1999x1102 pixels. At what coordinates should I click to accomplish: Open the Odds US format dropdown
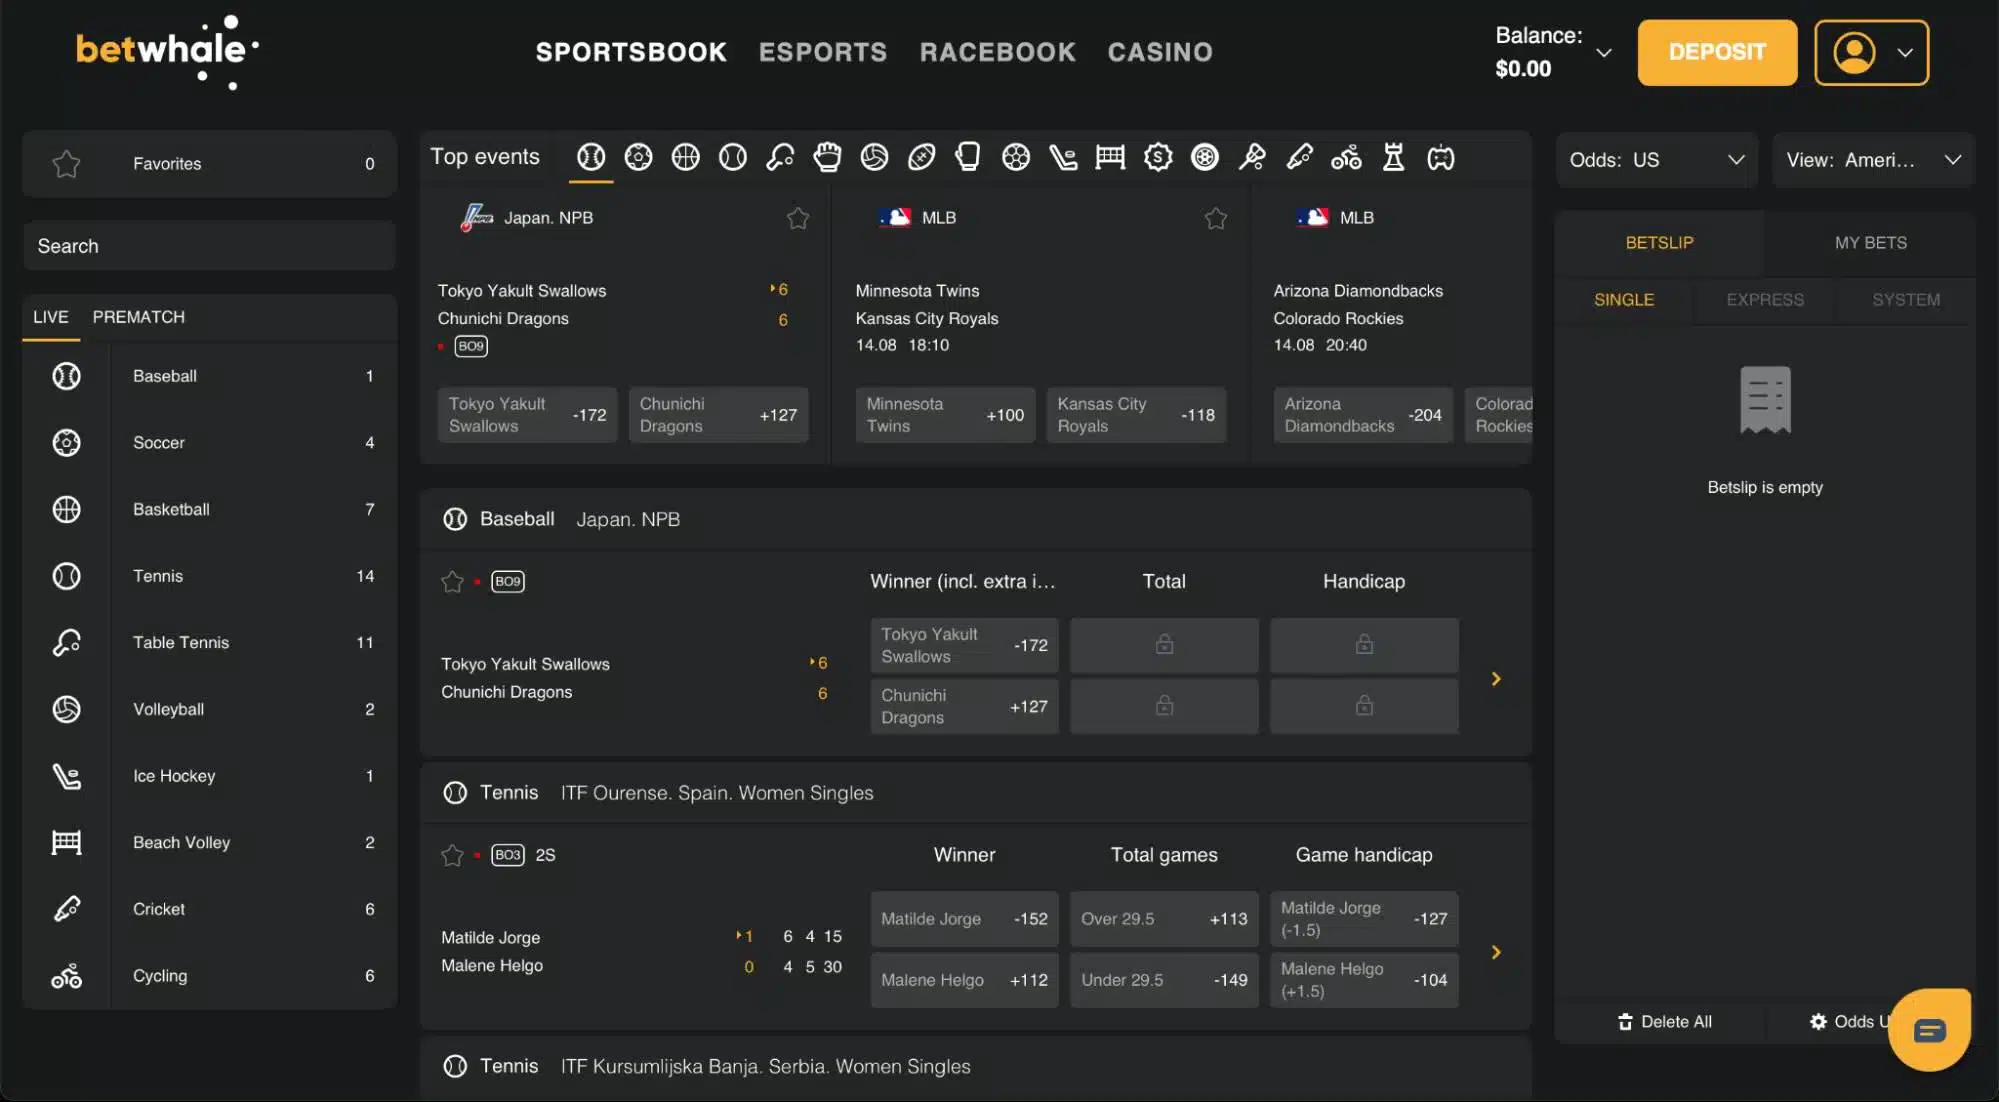(1656, 160)
